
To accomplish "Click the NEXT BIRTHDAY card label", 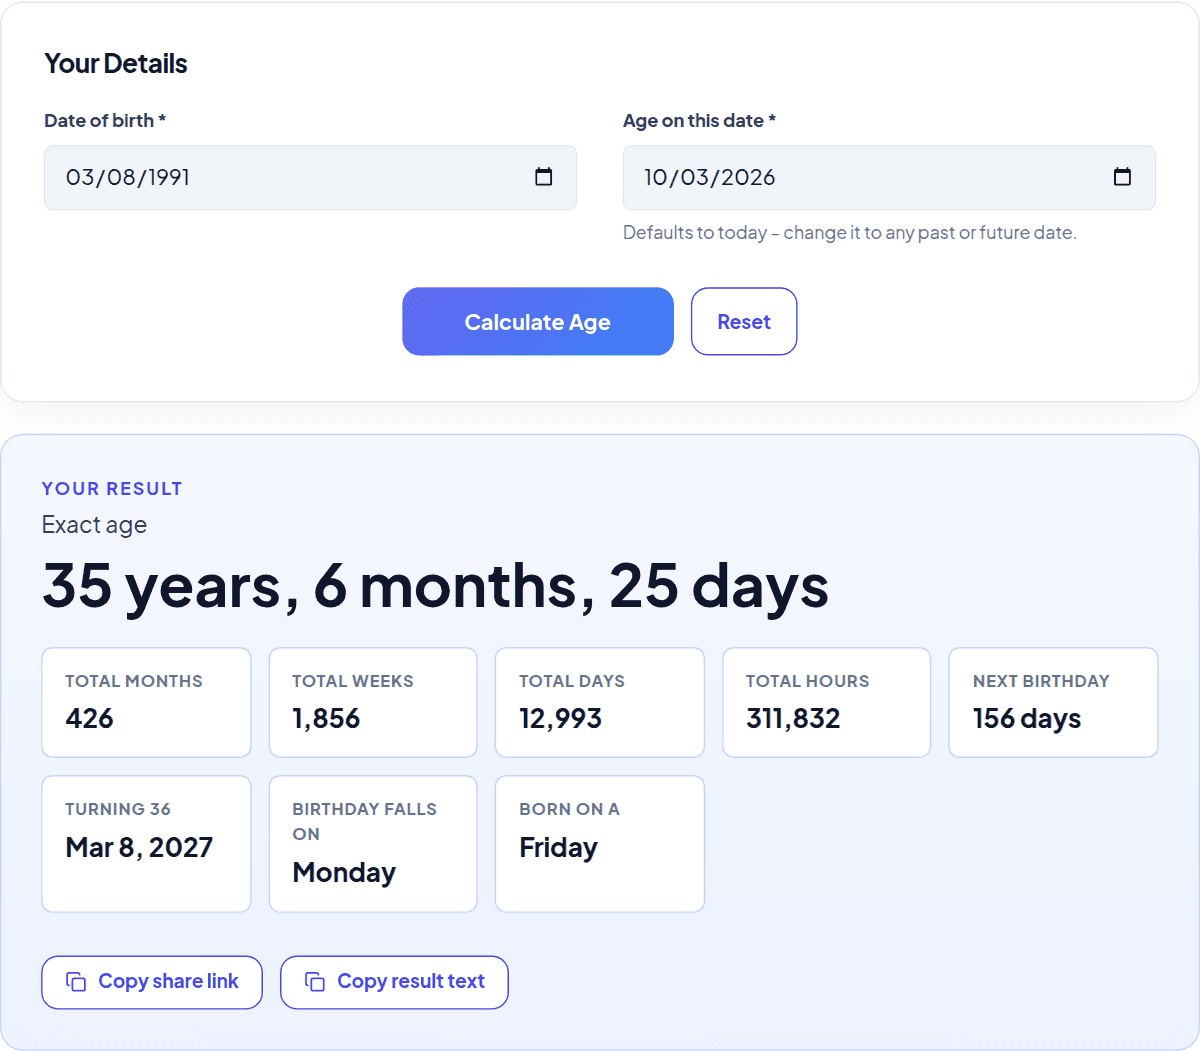I will (x=1041, y=681).
